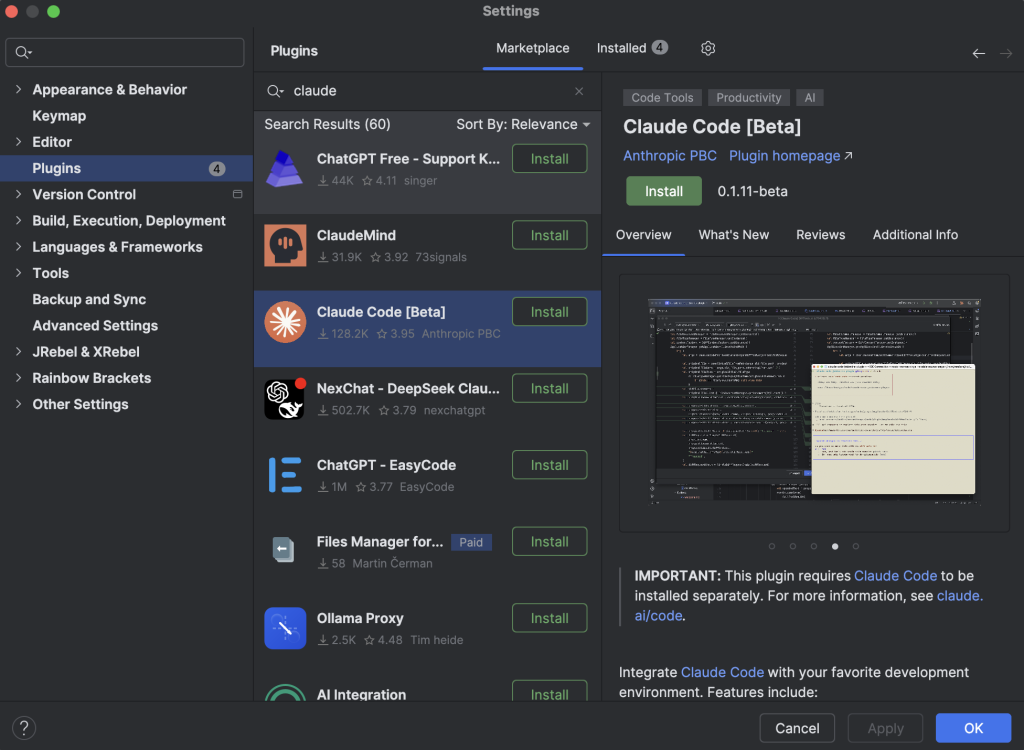Expand the Rainbow Brackets section
This screenshot has width=1024, height=750.
pos(18,377)
